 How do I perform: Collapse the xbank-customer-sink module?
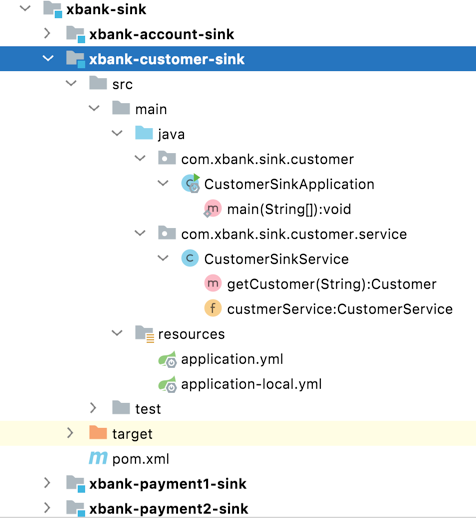click(x=48, y=59)
